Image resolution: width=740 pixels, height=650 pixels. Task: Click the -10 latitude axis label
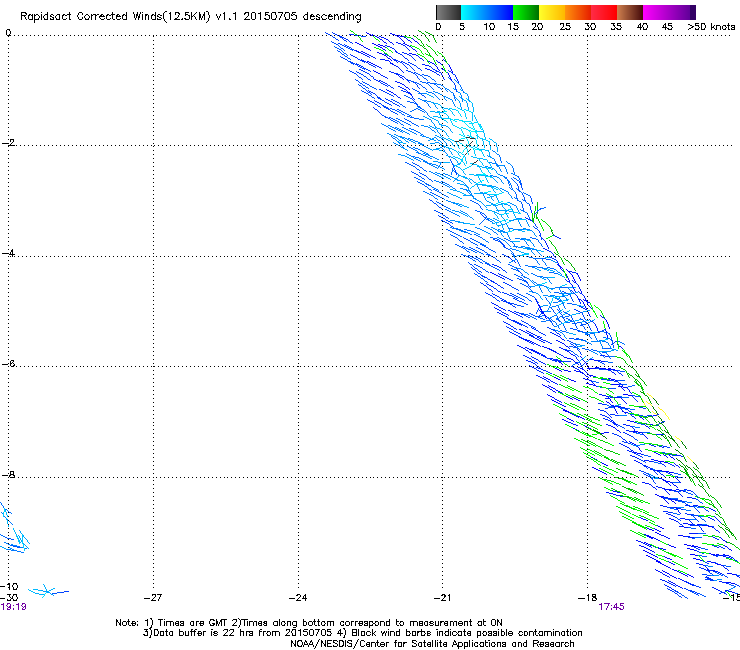[9, 586]
